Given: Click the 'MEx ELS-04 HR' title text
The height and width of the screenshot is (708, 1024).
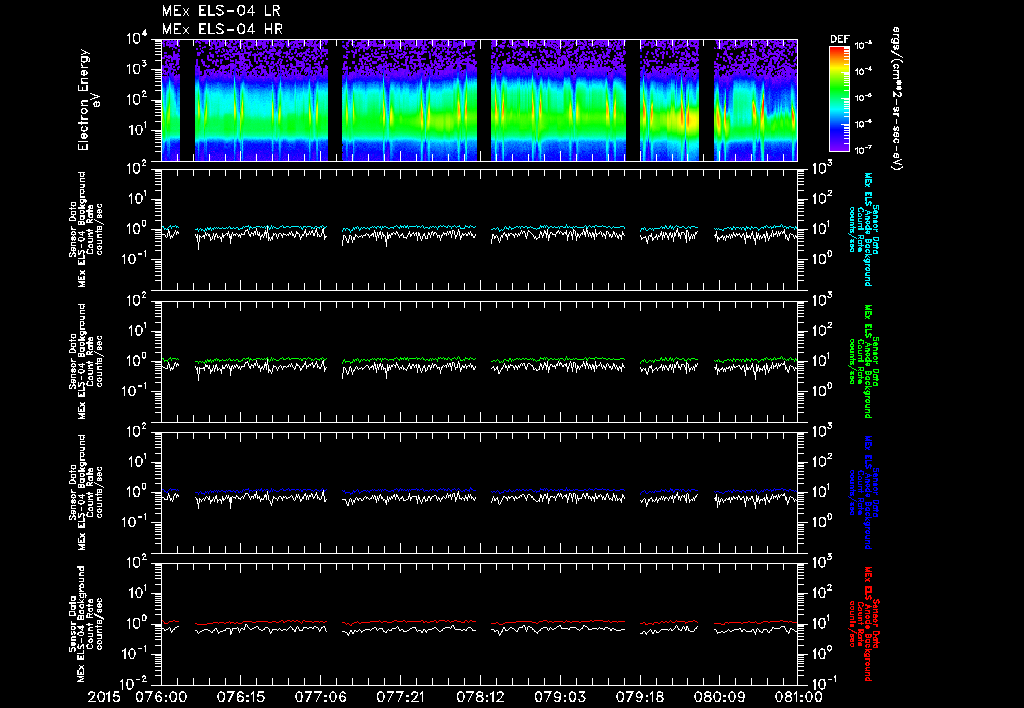Looking at the screenshot, I should coord(222,29).
